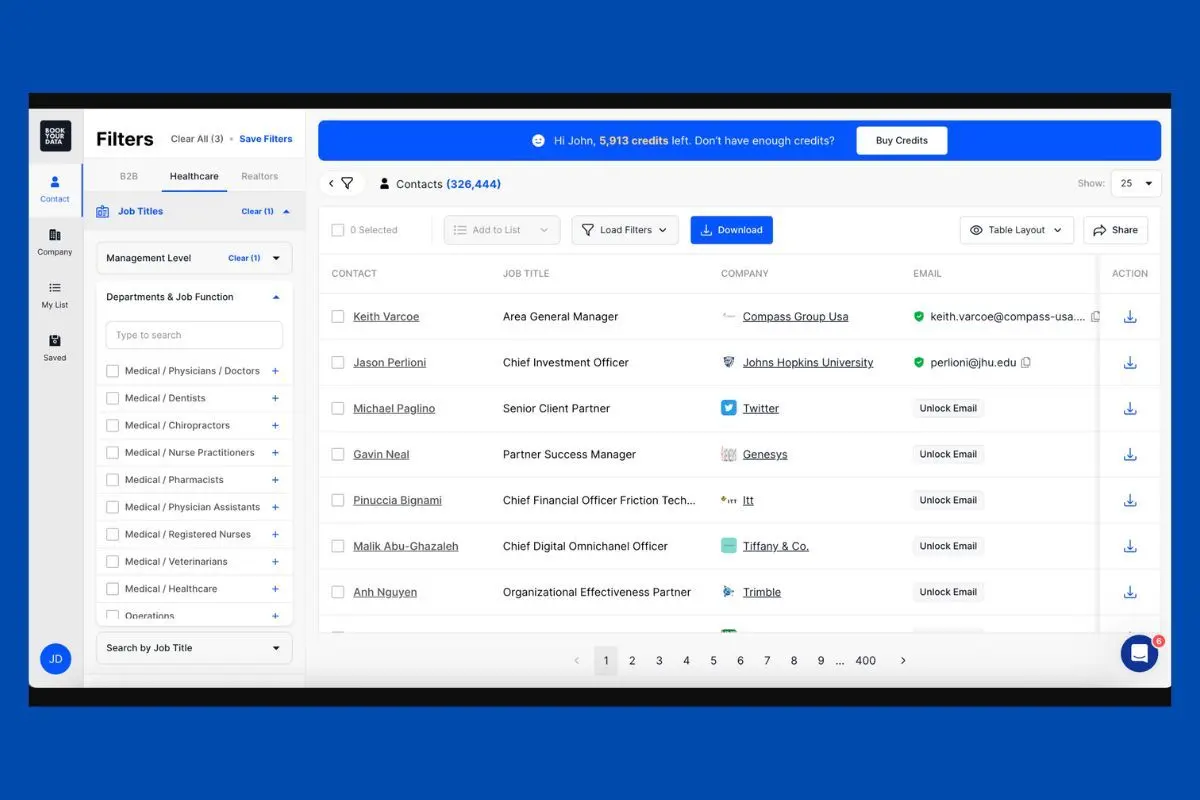Download Anh Nguyen's contact row
Screen dimensions: 1200x800
click(1130, 593)
